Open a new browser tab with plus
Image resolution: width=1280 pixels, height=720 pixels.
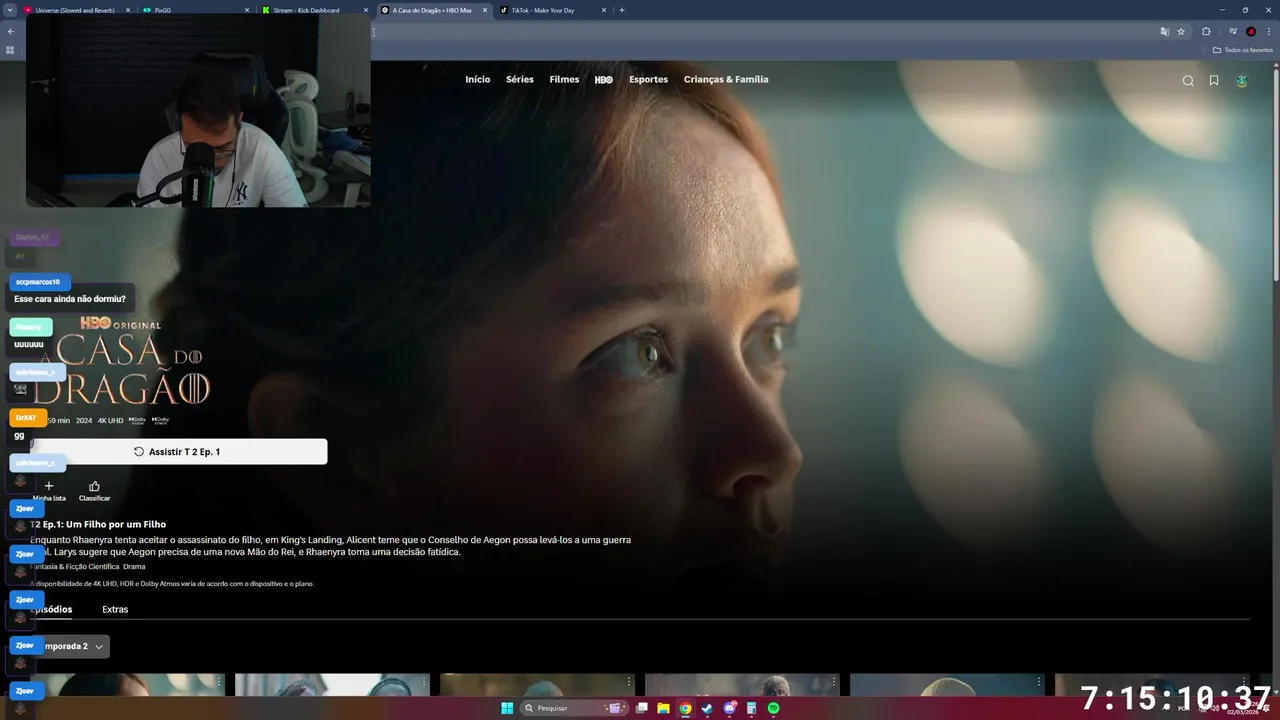click(622, 10)
